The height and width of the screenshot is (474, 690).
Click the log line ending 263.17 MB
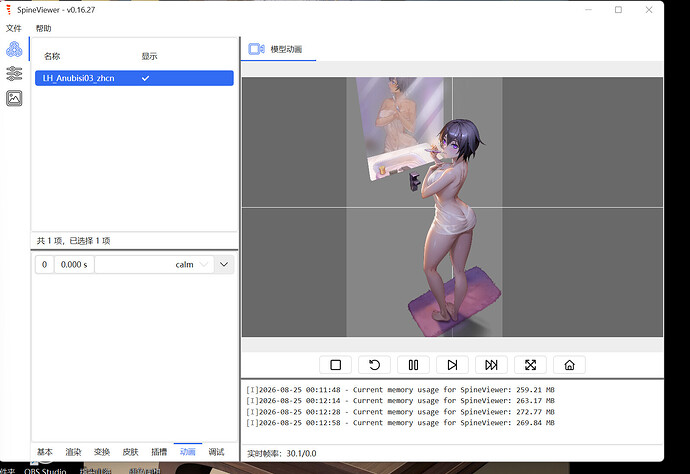(x=400, y=401)
